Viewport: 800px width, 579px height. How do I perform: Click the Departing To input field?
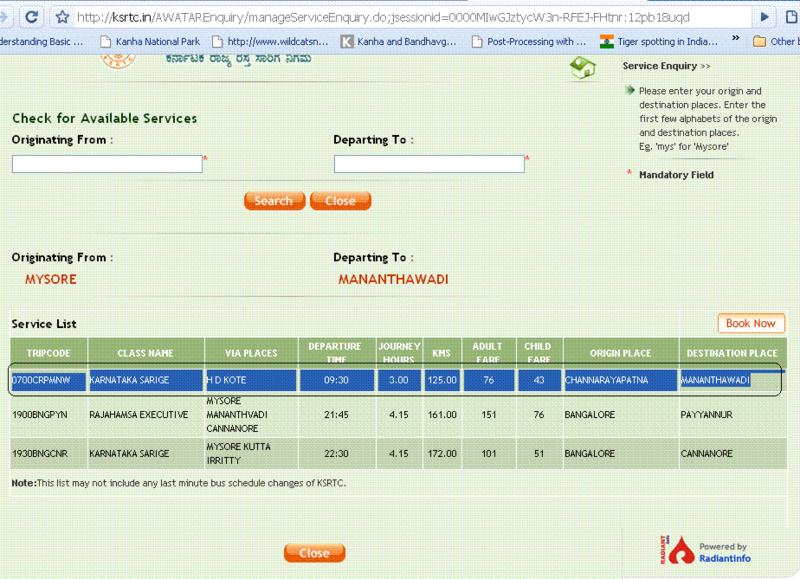(429, 164)
